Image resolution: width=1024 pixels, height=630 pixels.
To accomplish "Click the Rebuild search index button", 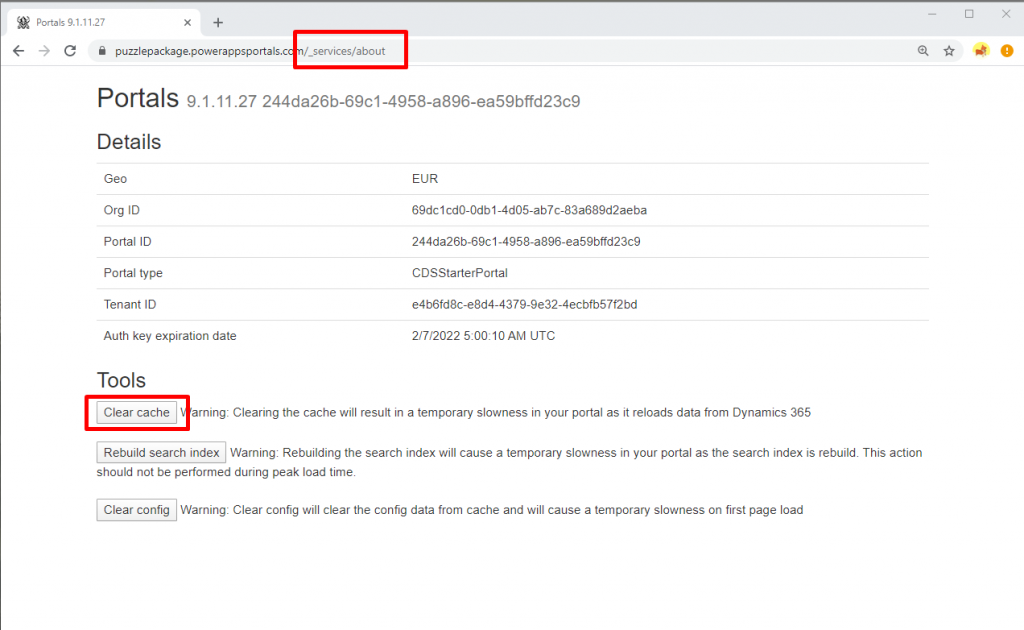I will coord(161,452).
